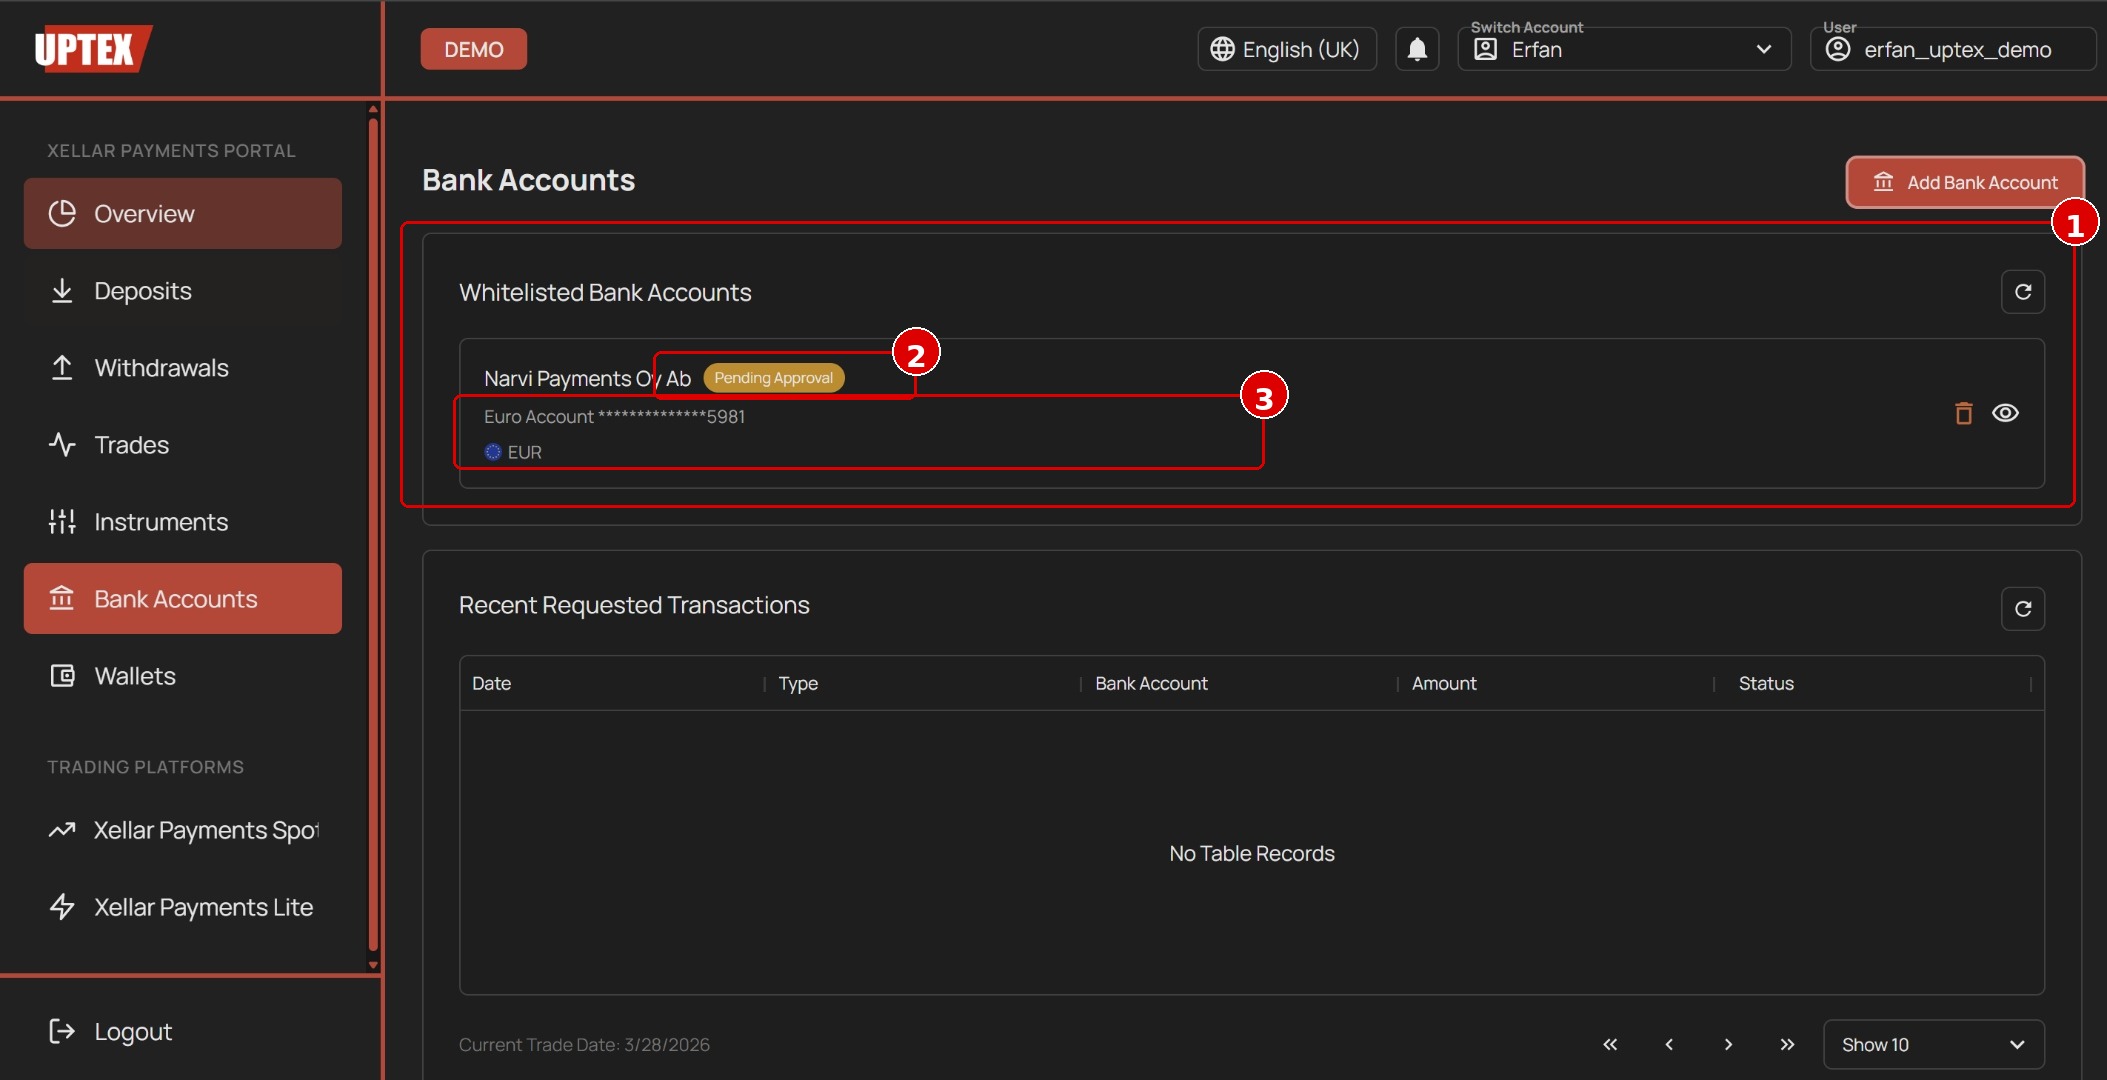Viewport: 2107px width, 1080px height.
Task: Open the Show 10 rows dropdown
Action: (x=1933, y=1044)
